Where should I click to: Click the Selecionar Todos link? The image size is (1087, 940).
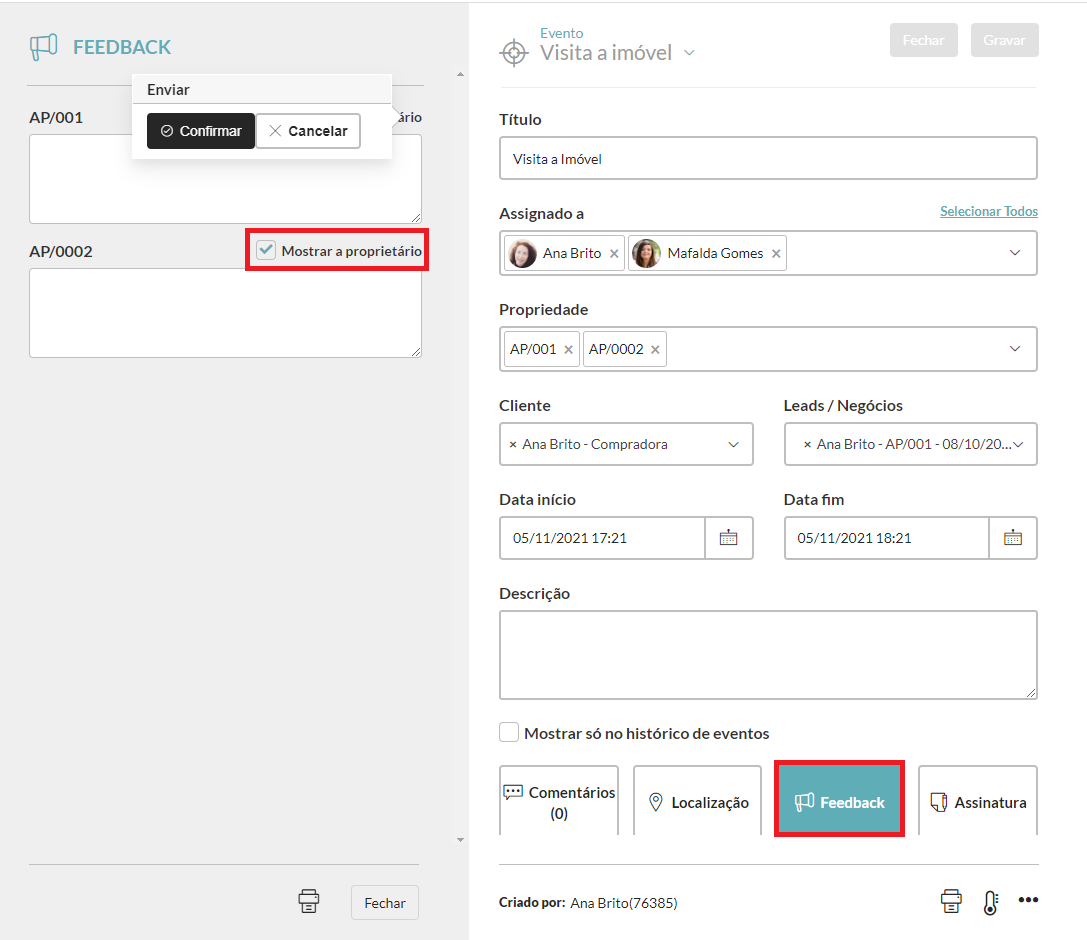[x=988, y=212]
